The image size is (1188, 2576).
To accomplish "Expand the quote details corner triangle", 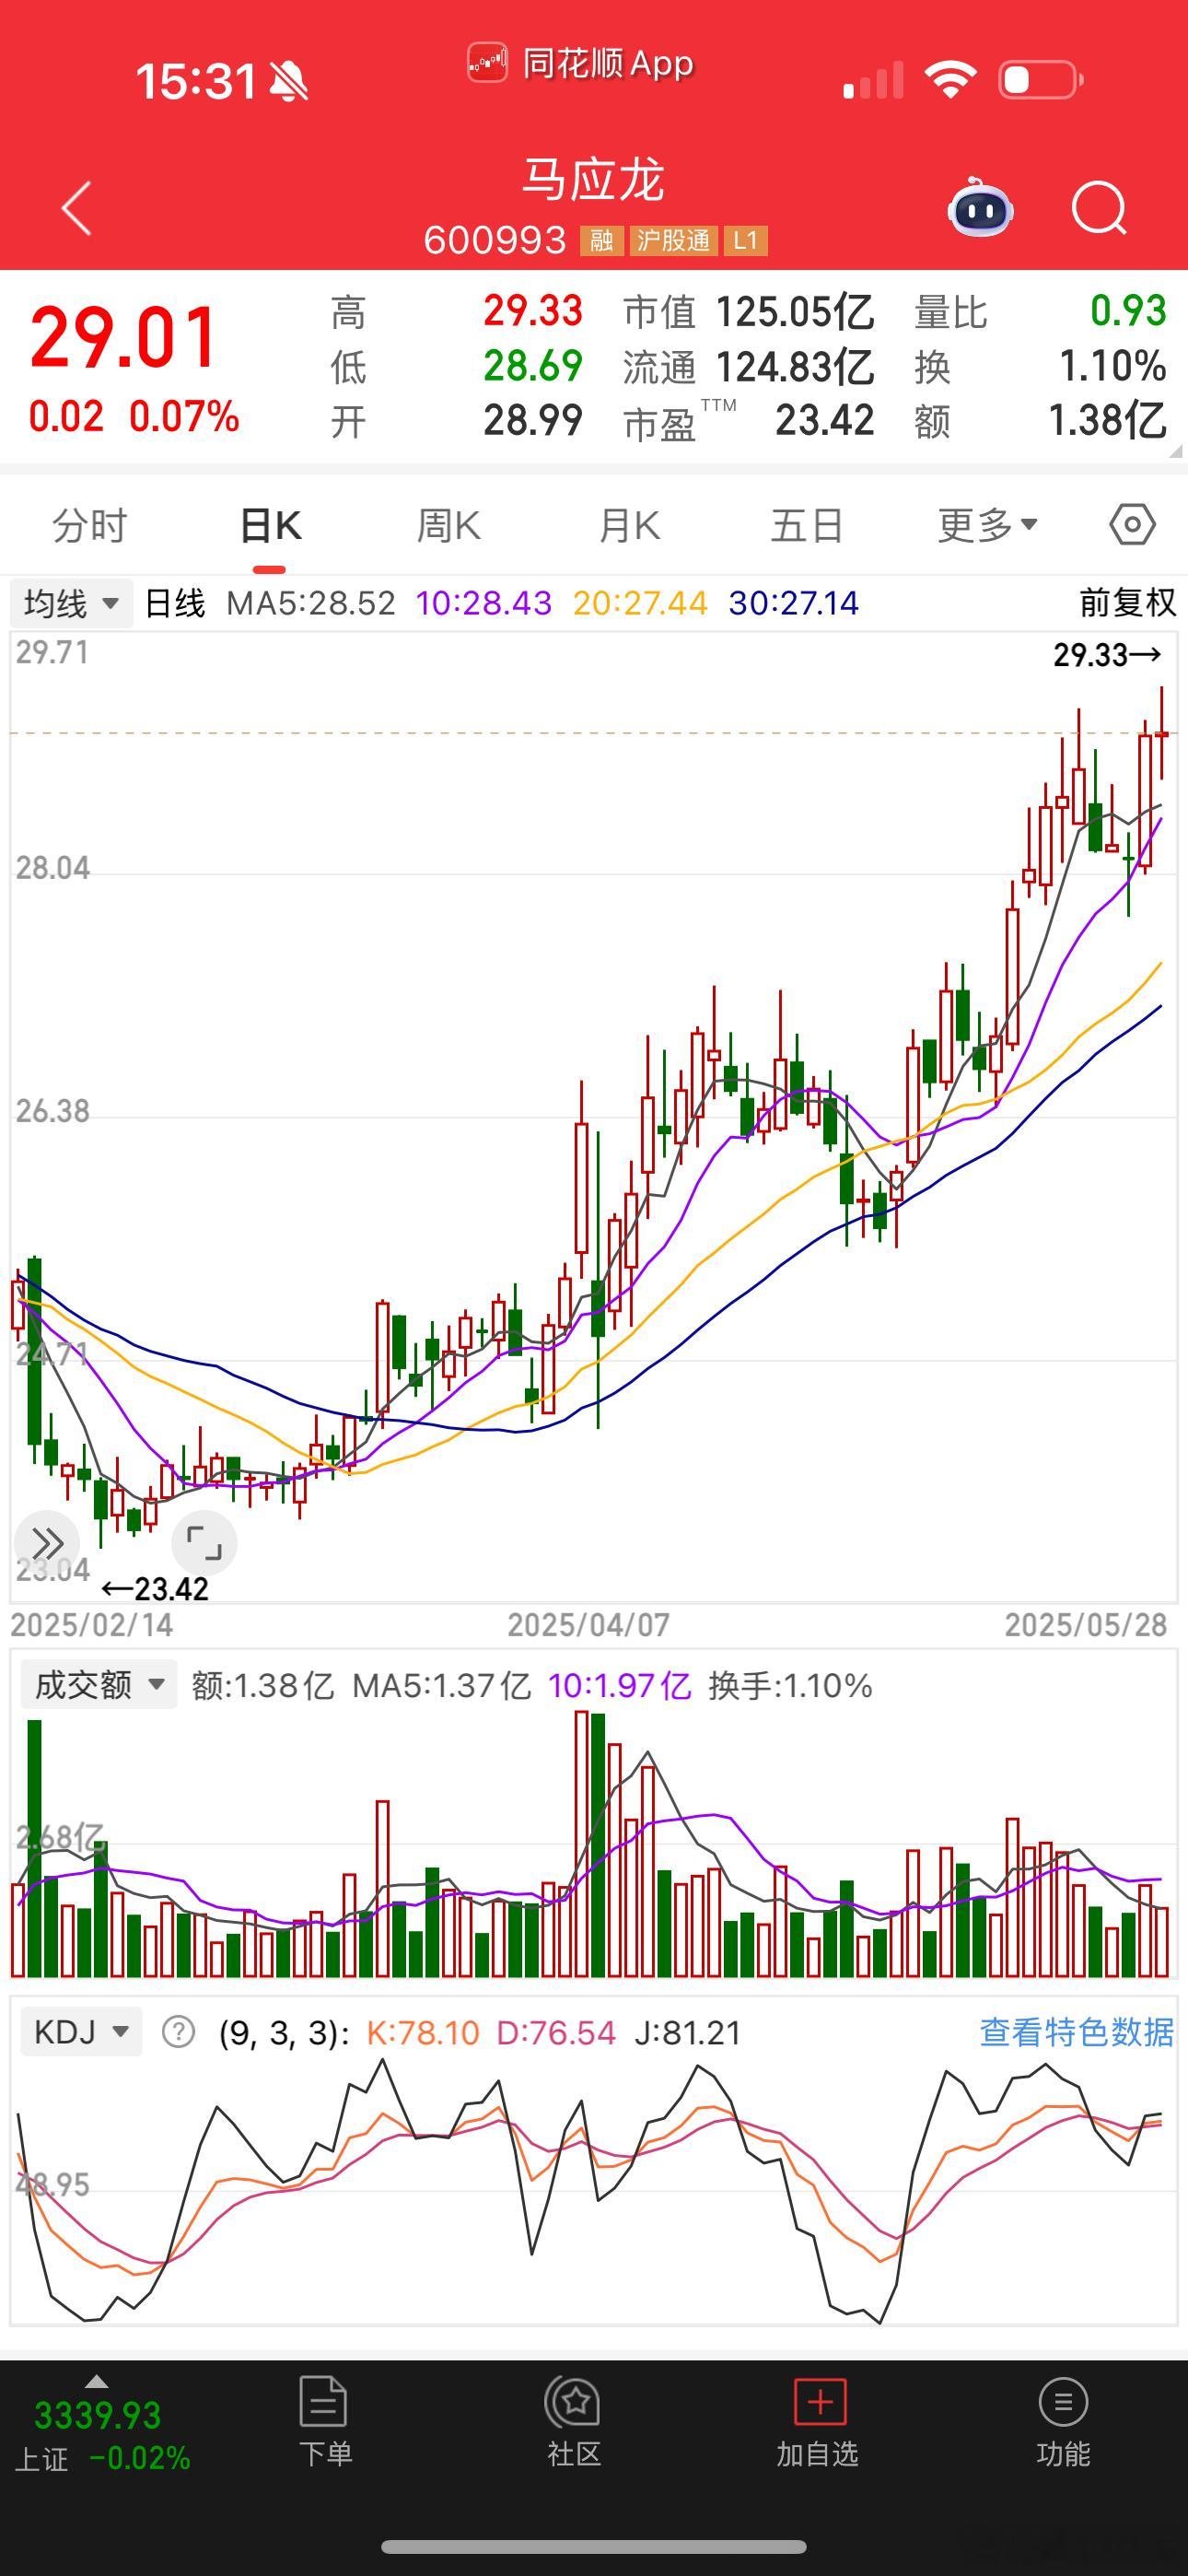I will pos(1174,452).
